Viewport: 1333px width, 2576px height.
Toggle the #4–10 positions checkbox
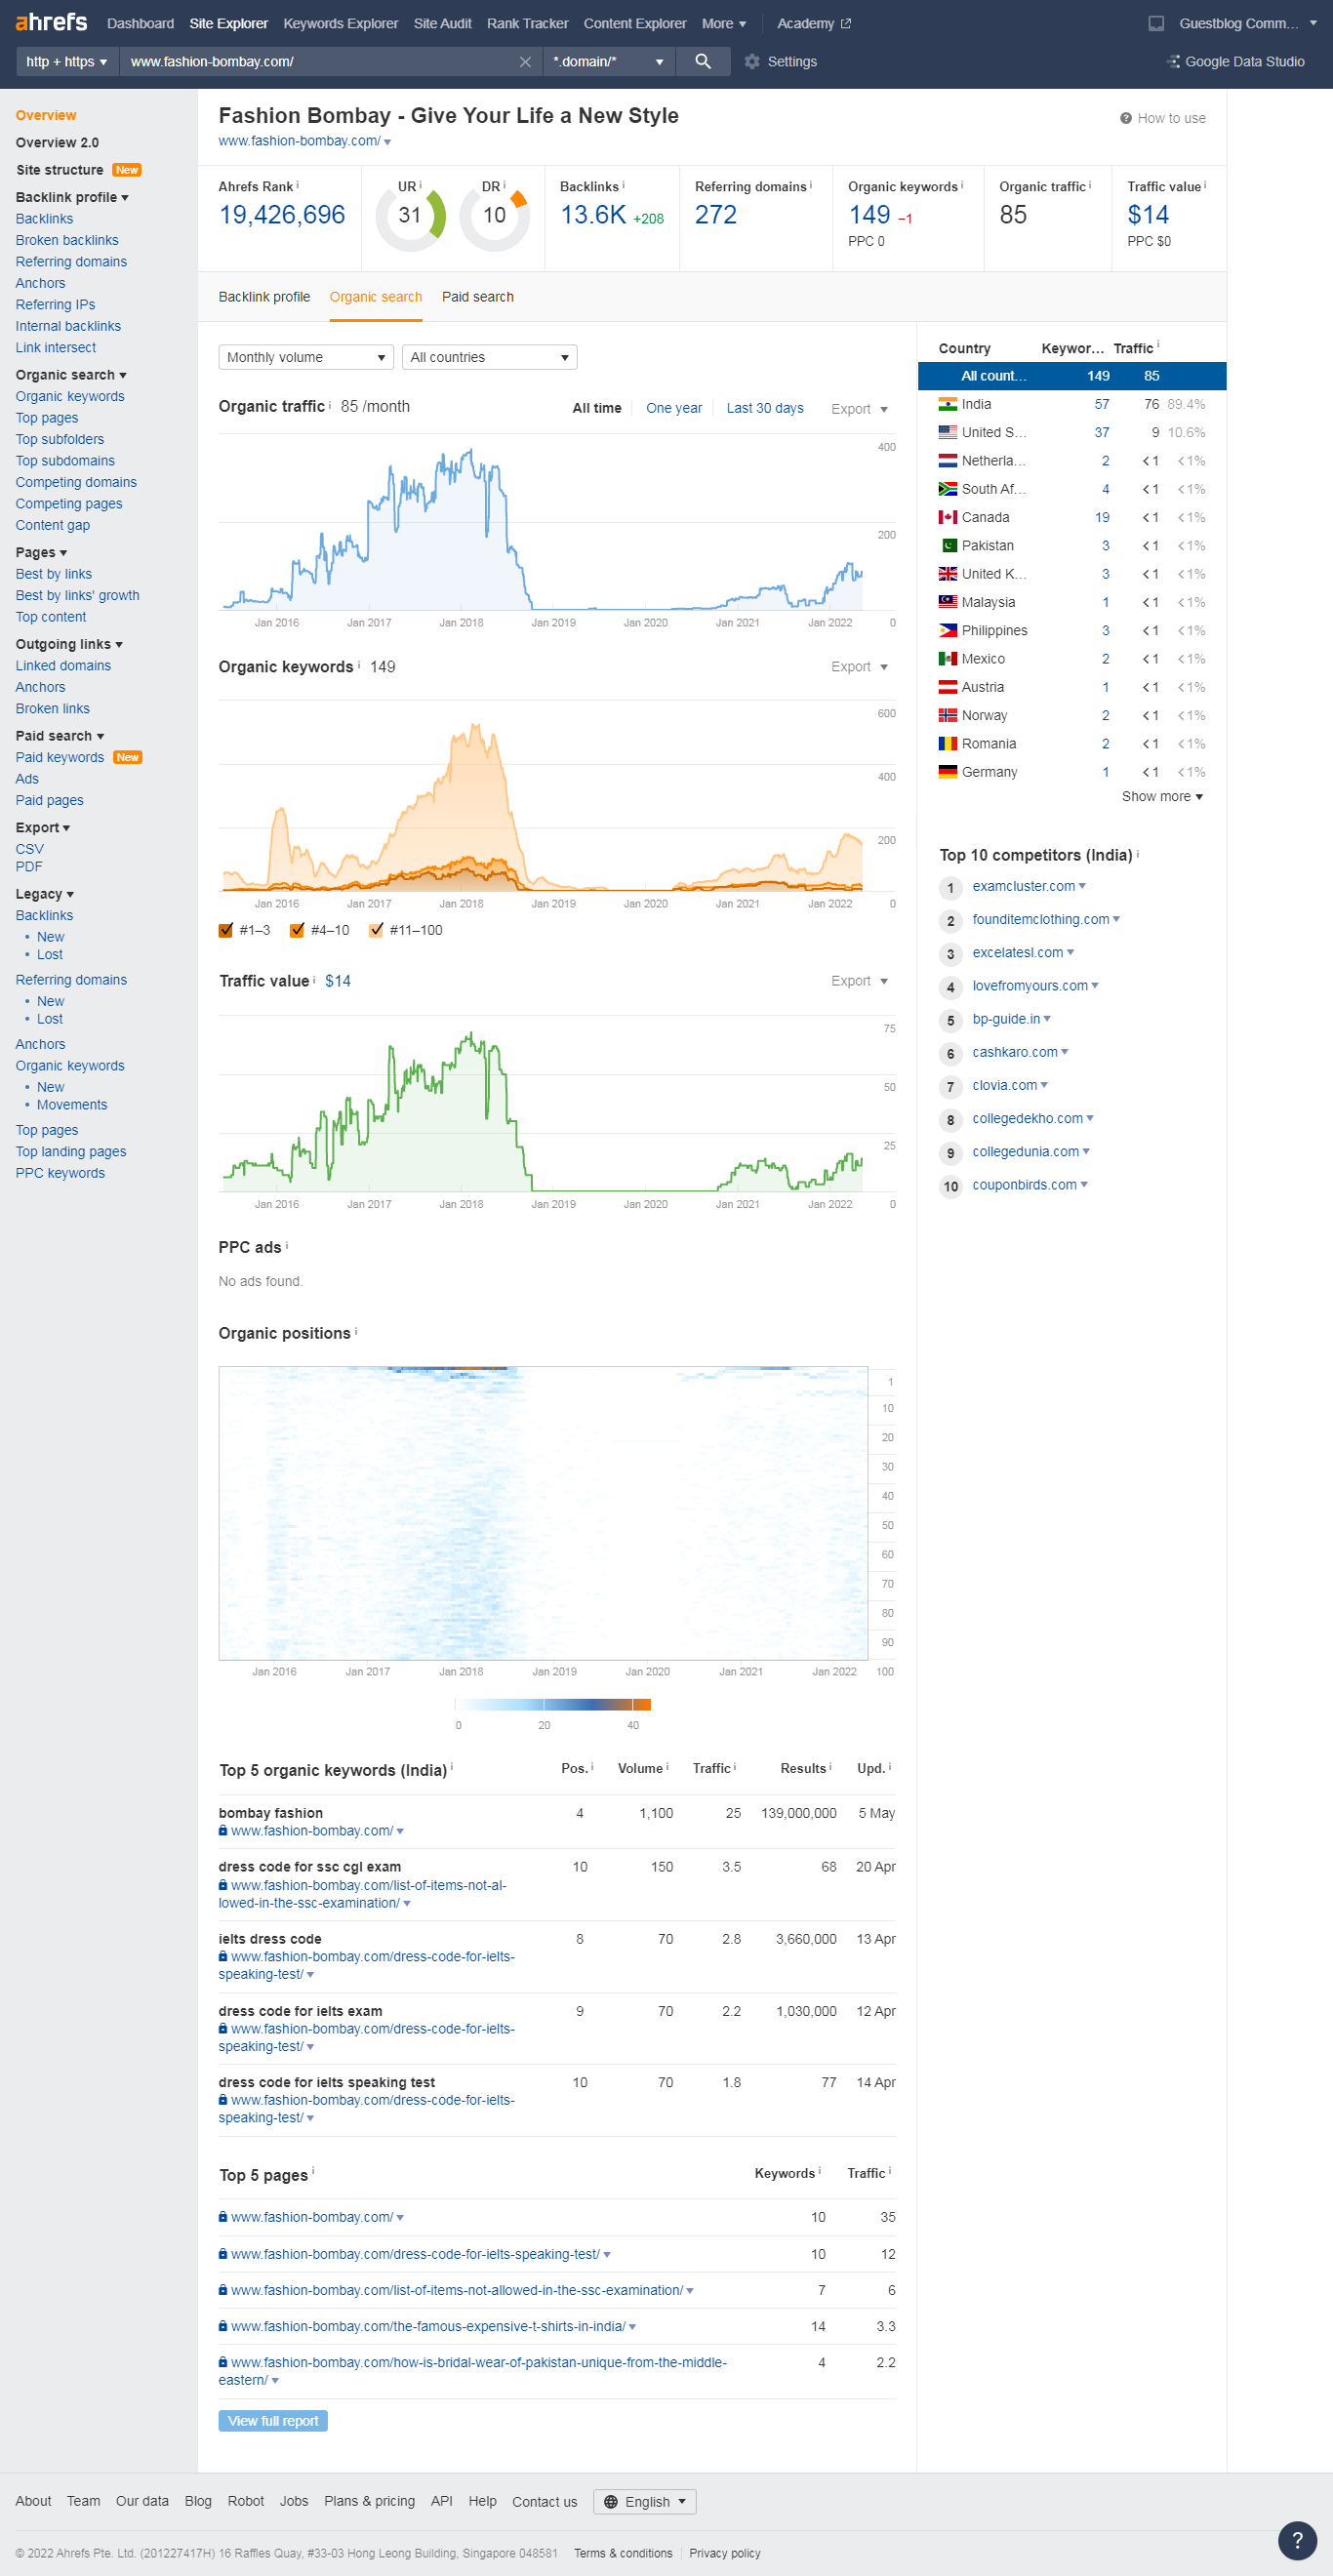pos(297,930)
